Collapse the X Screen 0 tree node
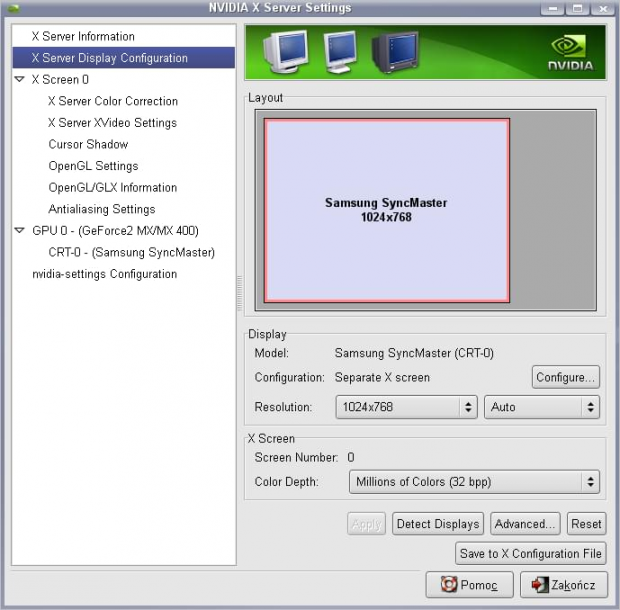 [x=19, y=79]
